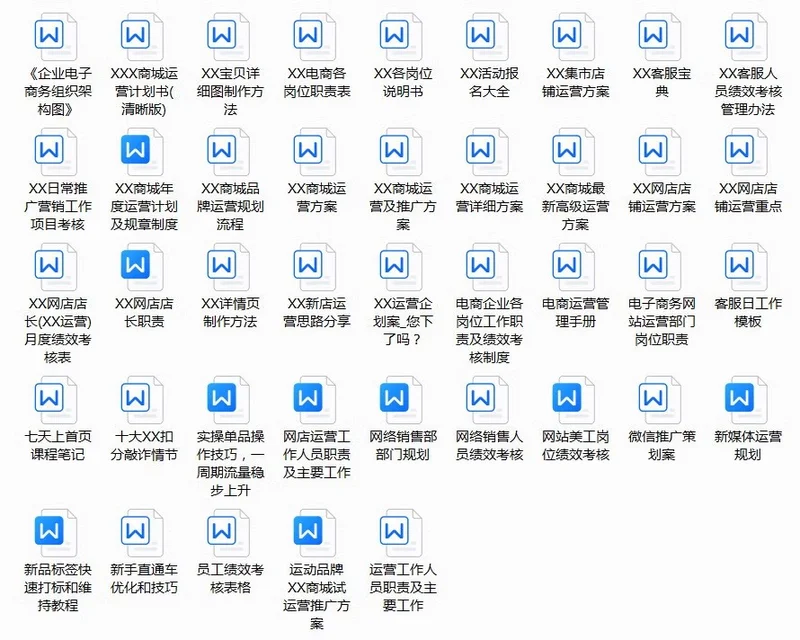This screenshot has height=640, width=800.
Task: Click the XX商城运营详细方案 file icon
Action: [x=487, y=152]
